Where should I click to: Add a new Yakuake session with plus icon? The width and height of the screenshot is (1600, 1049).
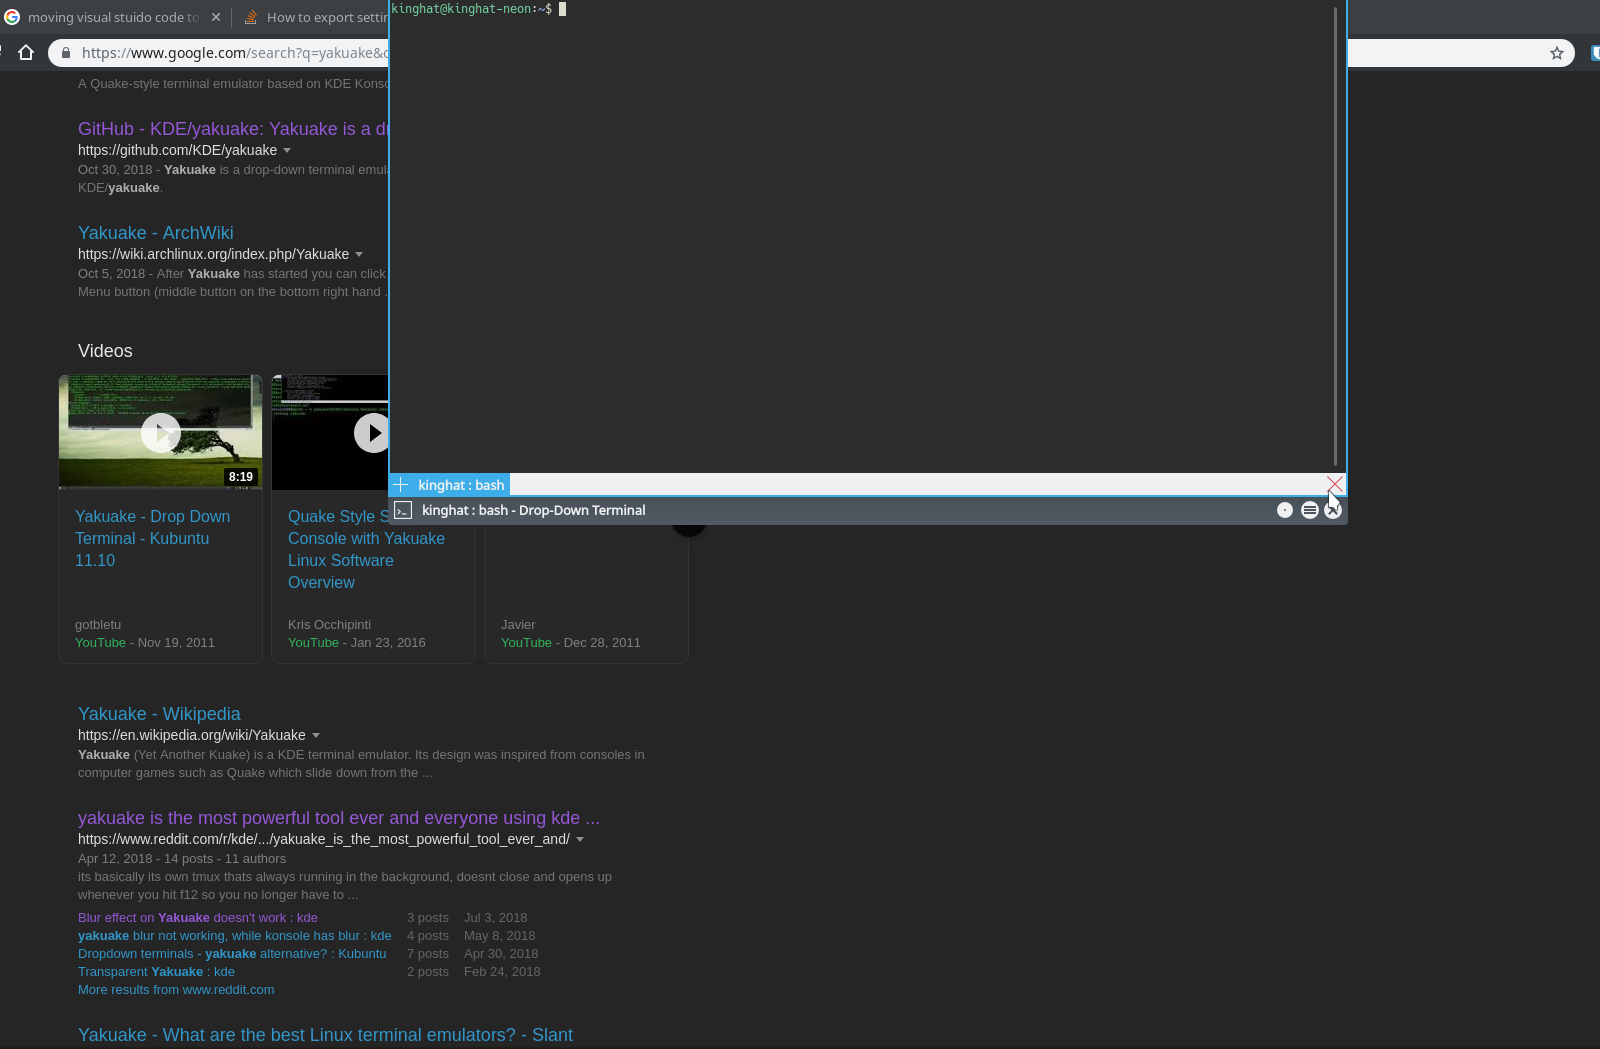pos(401,485)
